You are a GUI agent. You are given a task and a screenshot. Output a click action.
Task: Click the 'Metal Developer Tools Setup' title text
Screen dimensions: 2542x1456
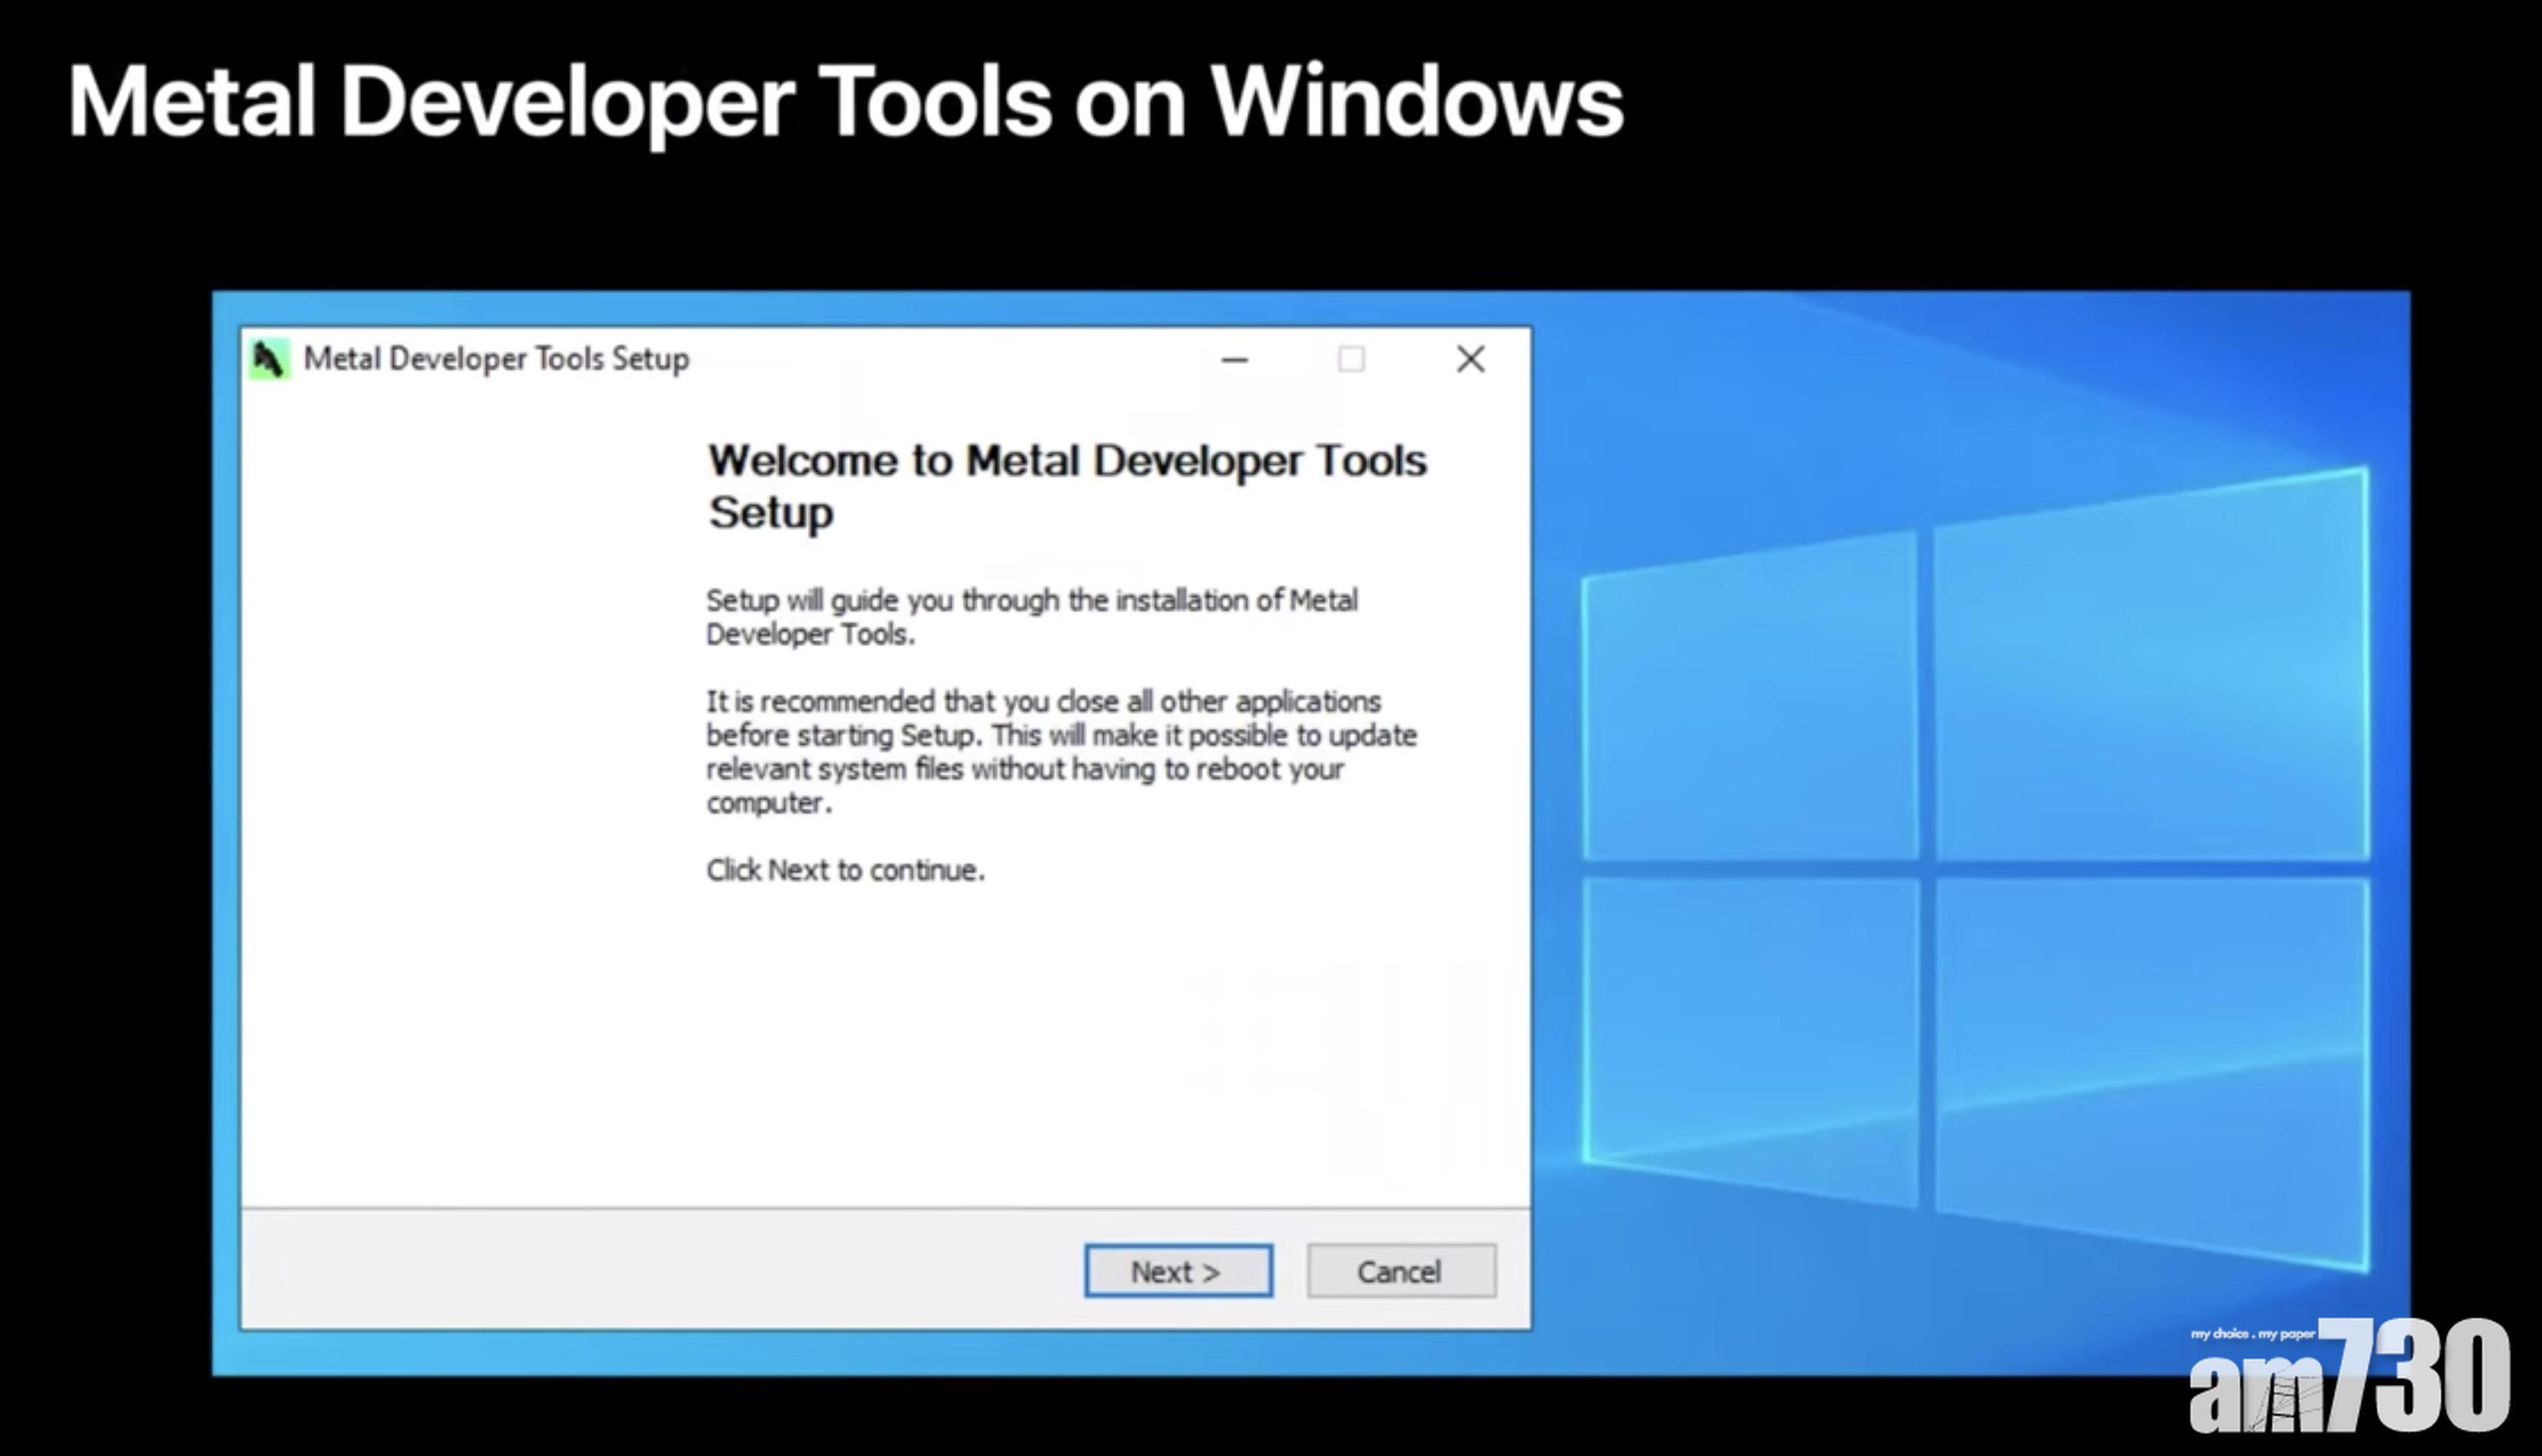[496, 359]
